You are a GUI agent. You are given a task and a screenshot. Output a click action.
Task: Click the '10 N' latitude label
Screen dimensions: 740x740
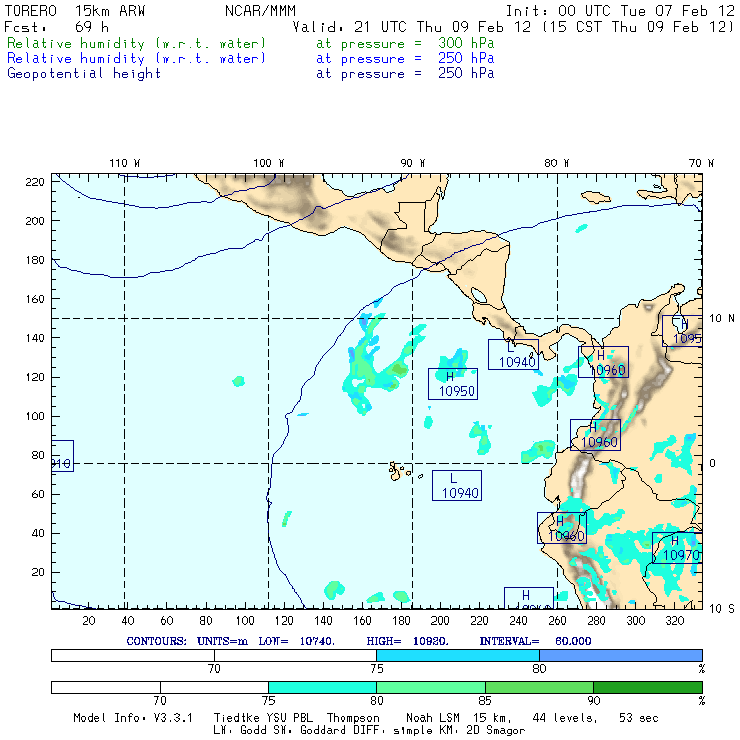(722, 319)
